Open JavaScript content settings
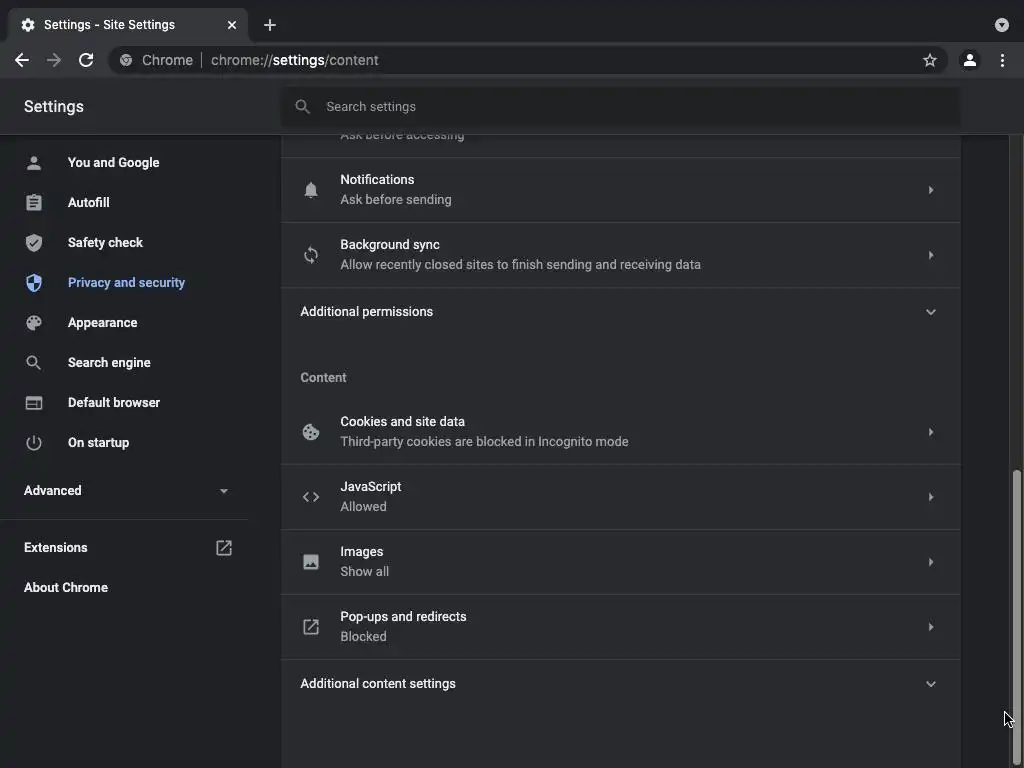 click(x=620, y=497)
